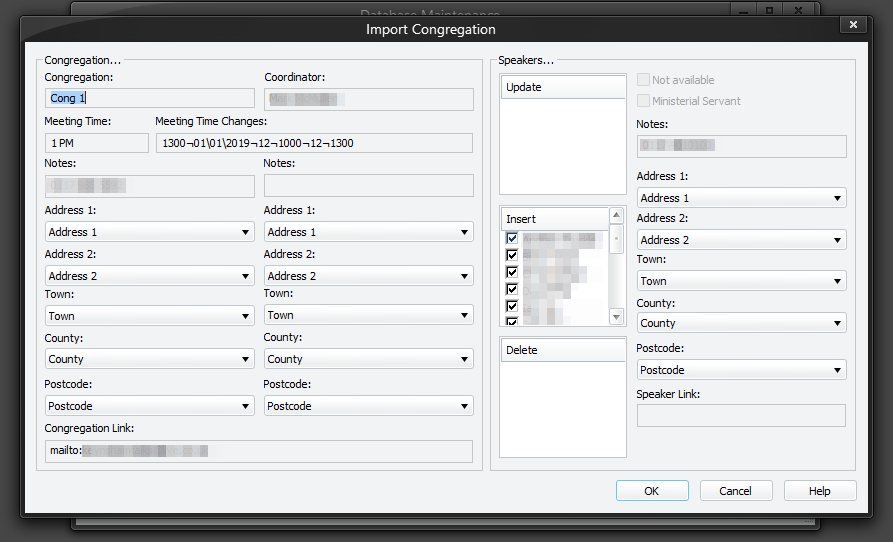Enable the Not available checkbox
Image resolution: width=893 pixels, height=542 pixels.
click(644, 80)
